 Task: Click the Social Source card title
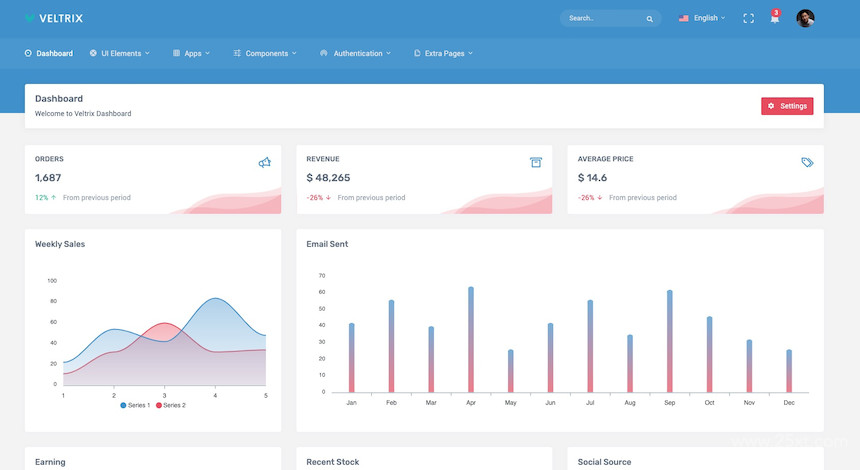click(604, 462)
